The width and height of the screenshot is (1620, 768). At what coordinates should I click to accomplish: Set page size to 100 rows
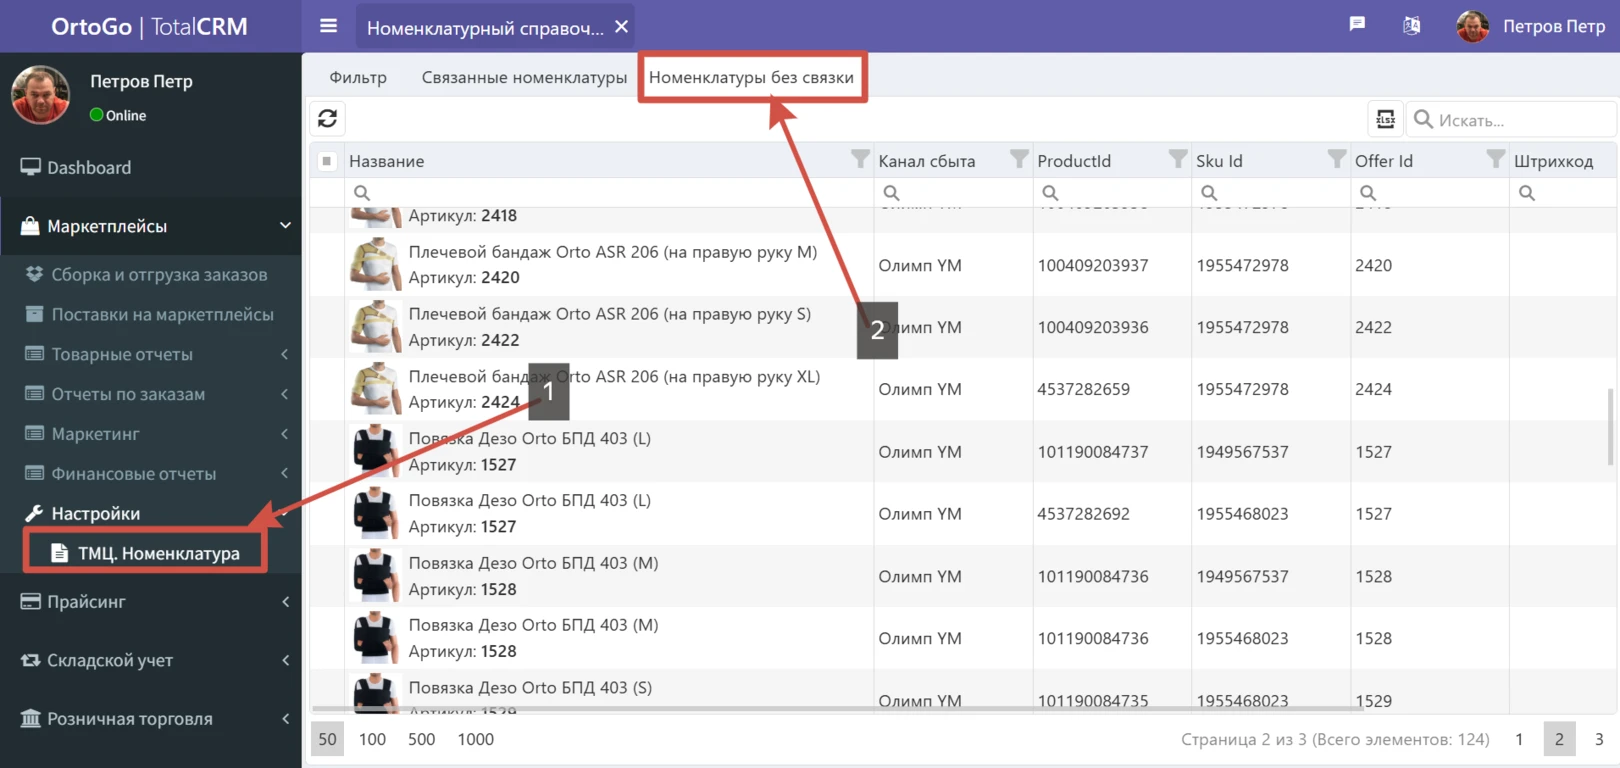click(x=372, y=739)
